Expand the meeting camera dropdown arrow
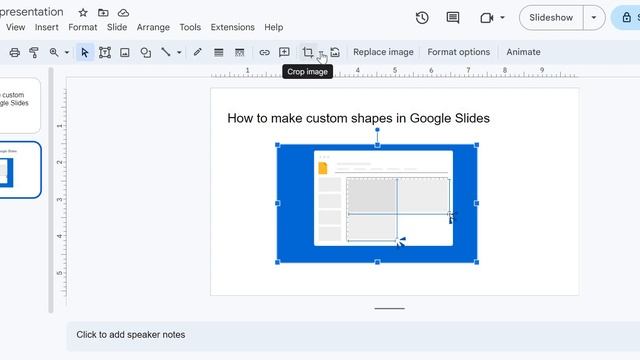The height and width of the screenshot is (360, 640). pyautogui.click(x=502, y=18)
